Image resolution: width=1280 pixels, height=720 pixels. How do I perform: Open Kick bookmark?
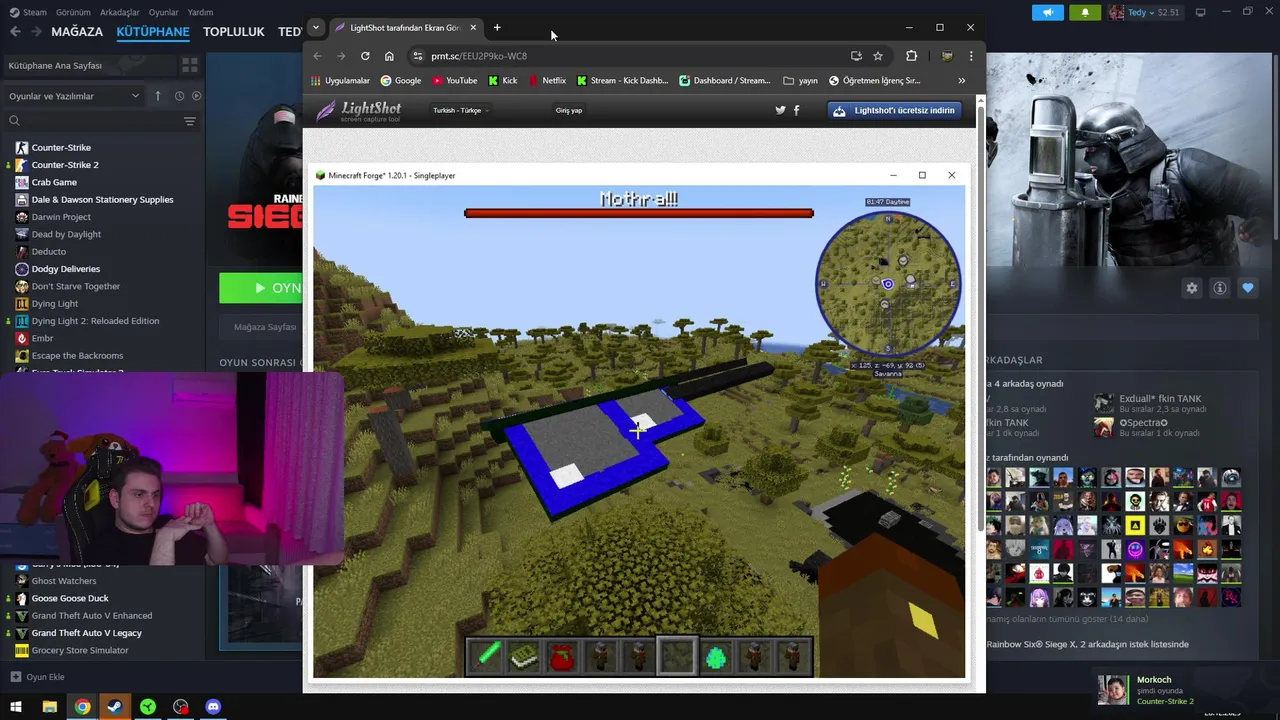503,80
